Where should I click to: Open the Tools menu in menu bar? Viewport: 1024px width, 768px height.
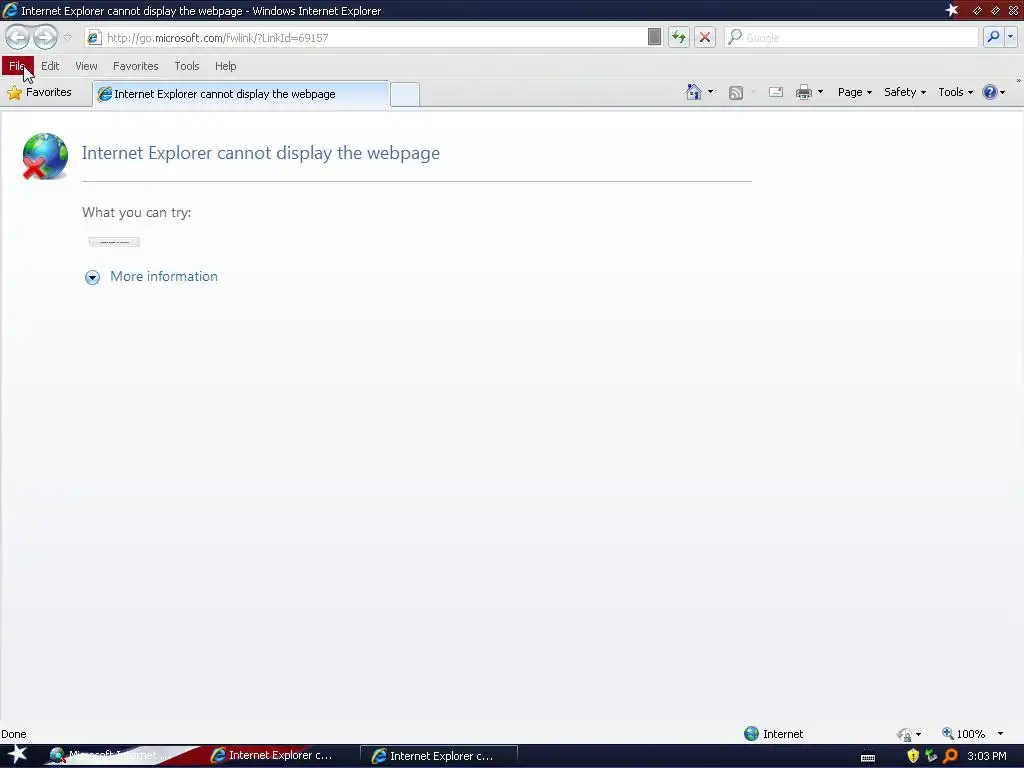coord(187,66)
